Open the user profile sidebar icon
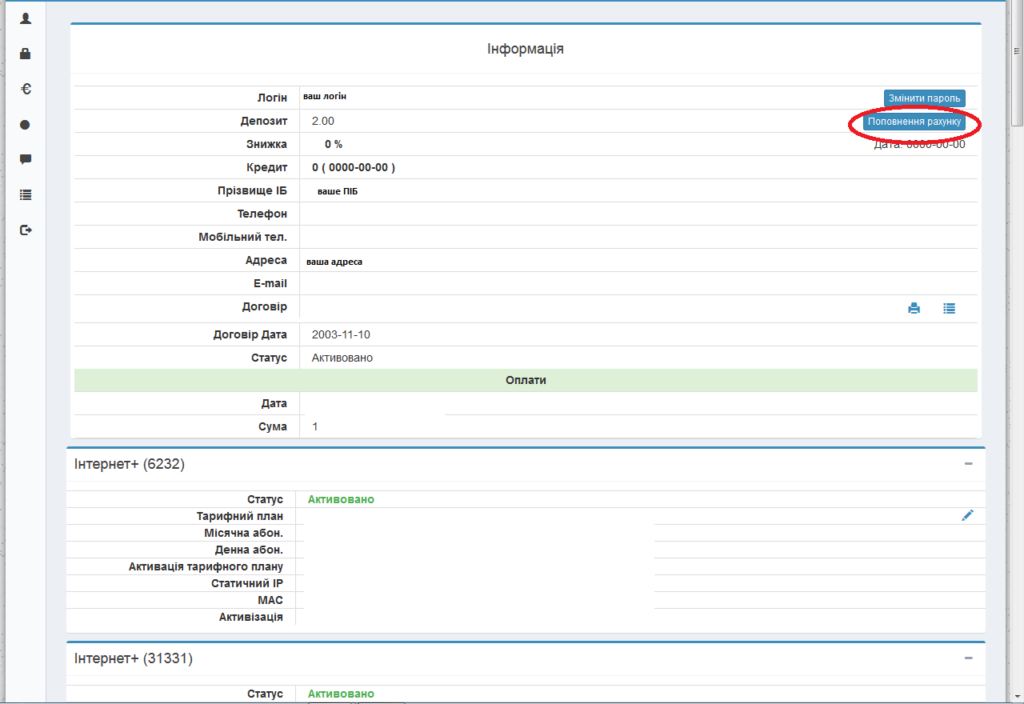Image resolution: width=1024 pixels, height=704 pixels. tap(26, 18)
